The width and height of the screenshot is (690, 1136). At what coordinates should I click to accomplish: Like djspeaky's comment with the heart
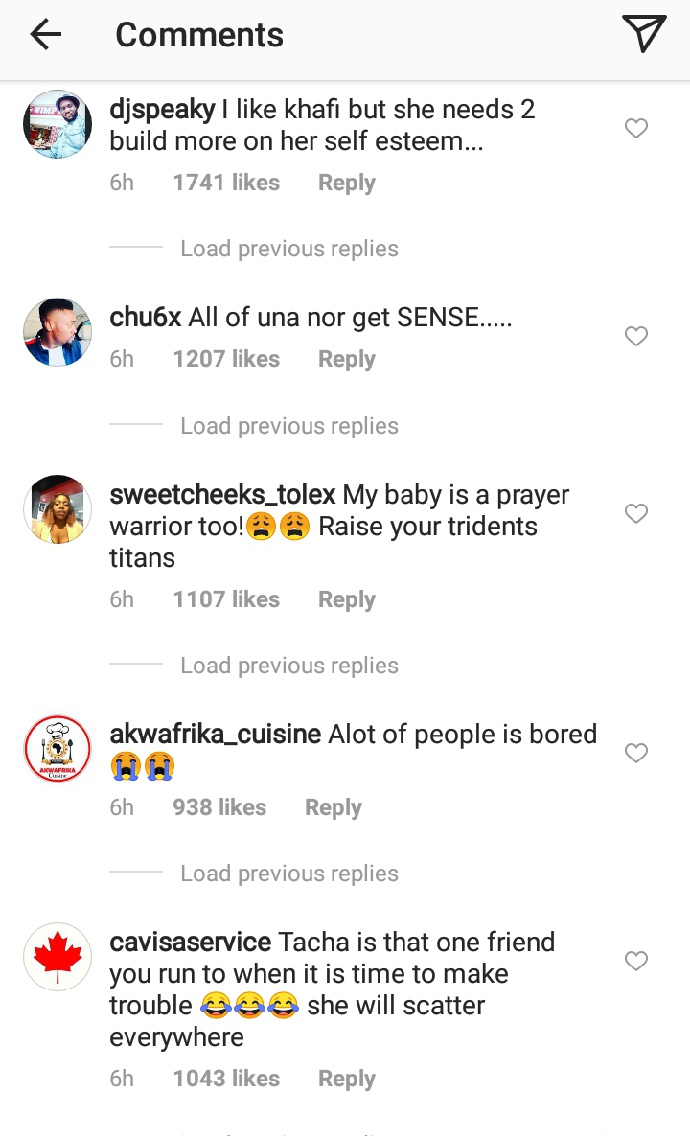(636, 128)
